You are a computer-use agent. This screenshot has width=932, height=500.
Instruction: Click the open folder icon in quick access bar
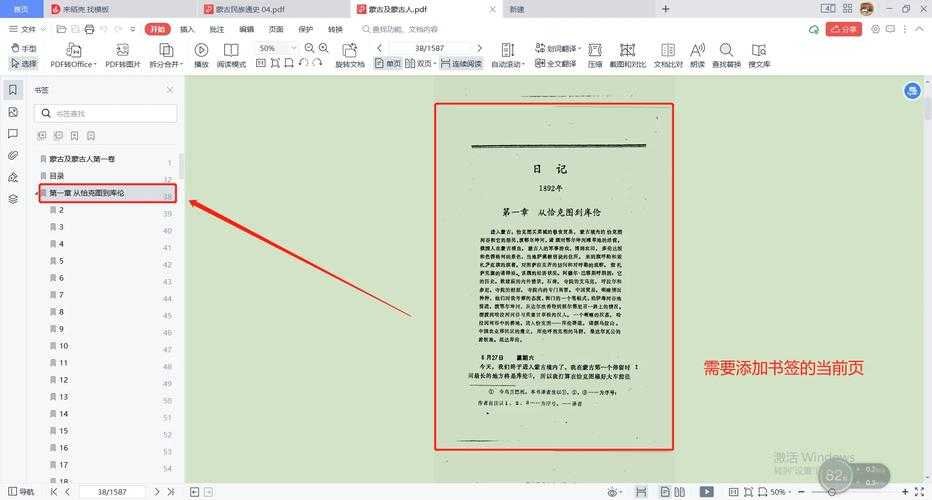[x=61, y=29]
